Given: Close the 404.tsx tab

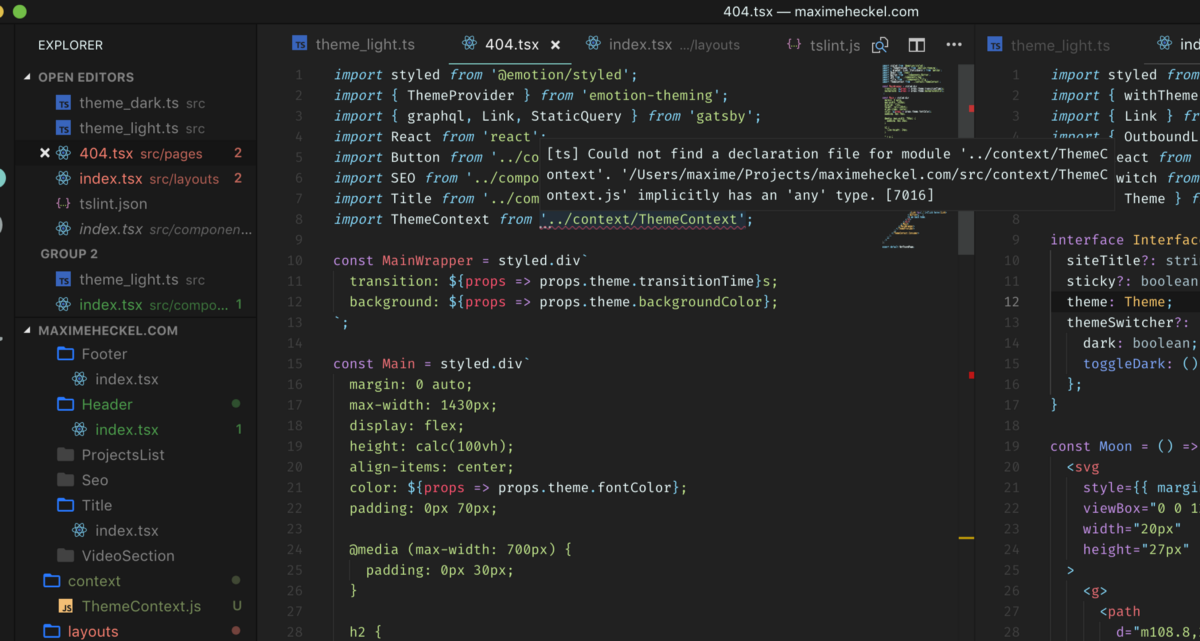Looking at the screenshot, I should click(556, 44).
